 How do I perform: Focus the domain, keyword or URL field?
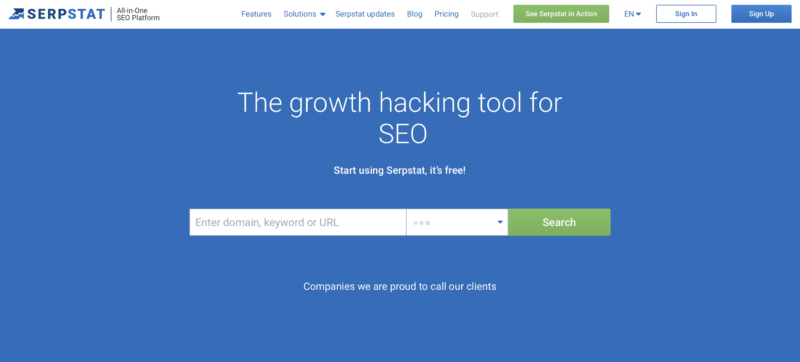pyautogui.click(x=297, y=222)
